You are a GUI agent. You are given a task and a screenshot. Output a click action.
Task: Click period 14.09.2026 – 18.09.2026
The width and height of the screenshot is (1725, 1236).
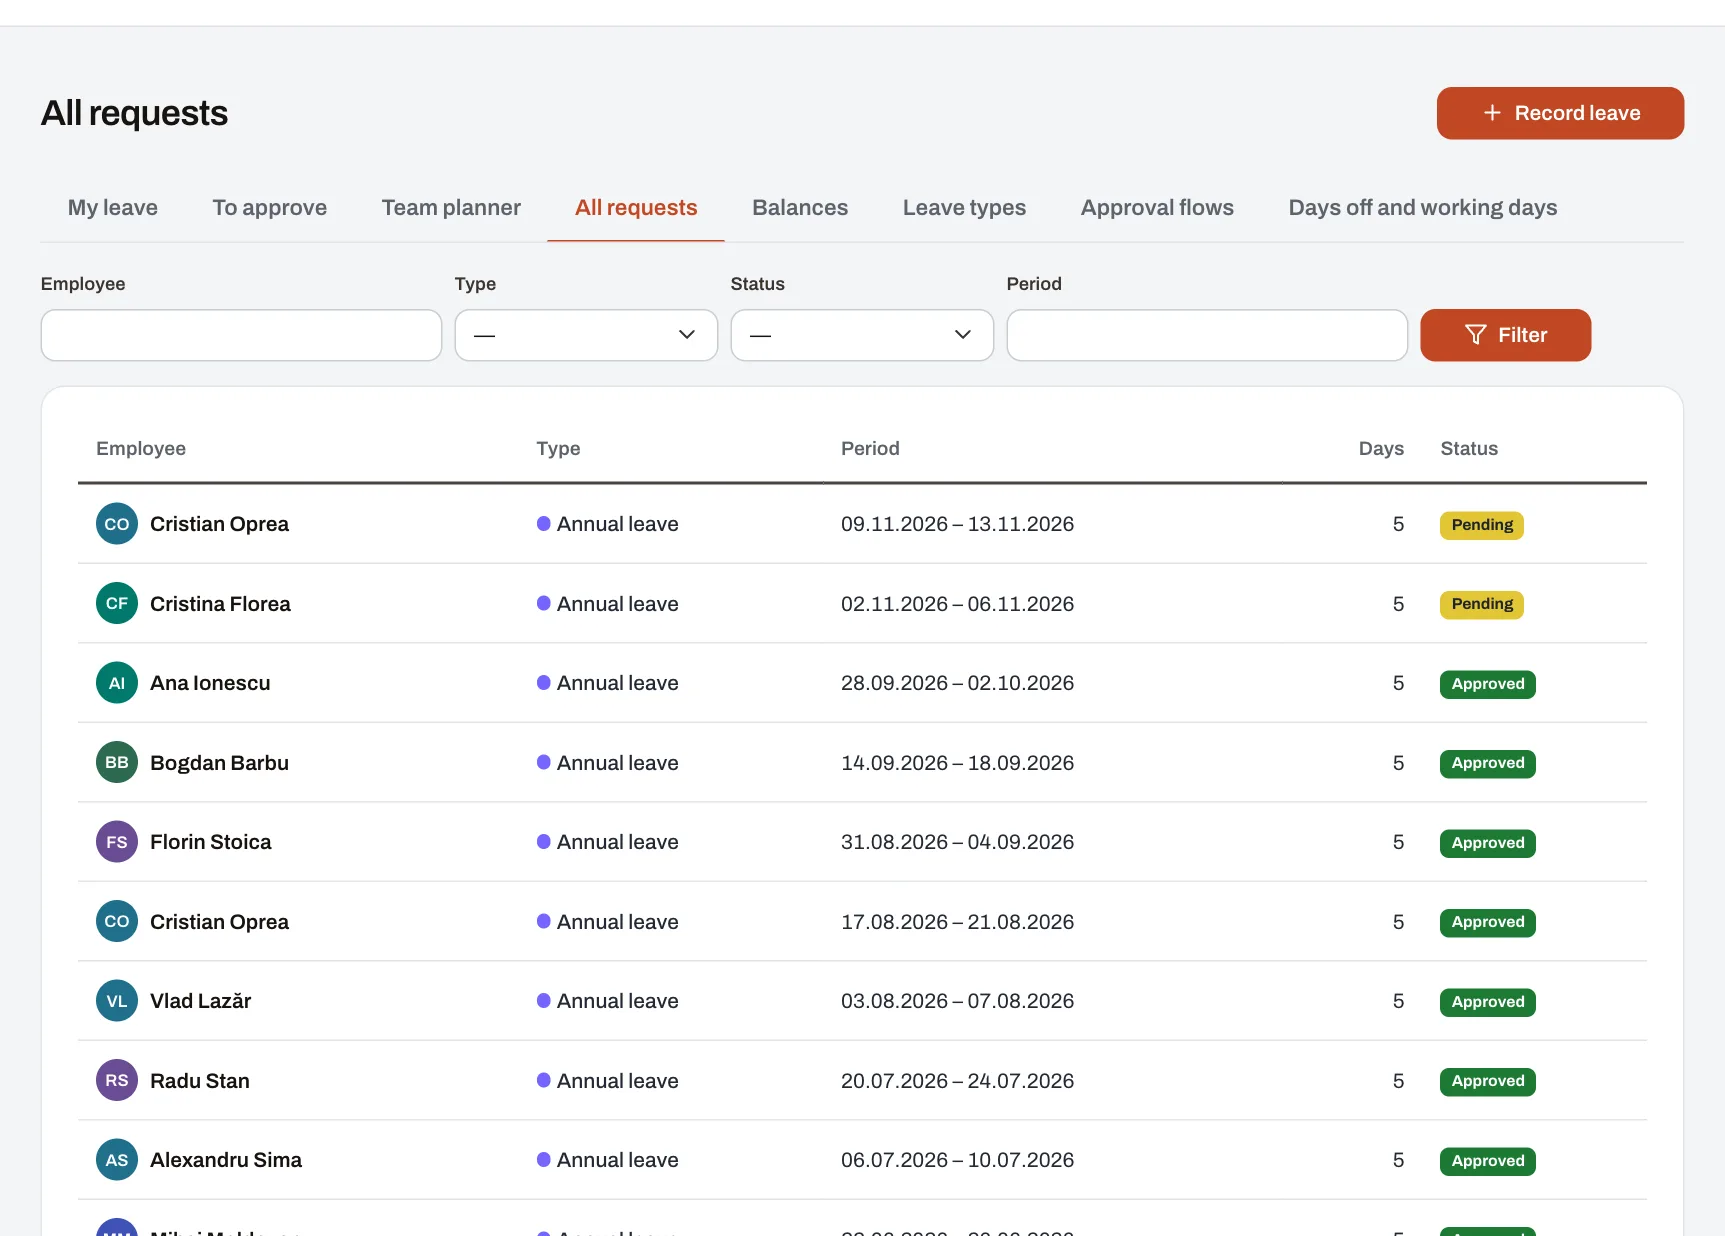click(x=957, y=763)
